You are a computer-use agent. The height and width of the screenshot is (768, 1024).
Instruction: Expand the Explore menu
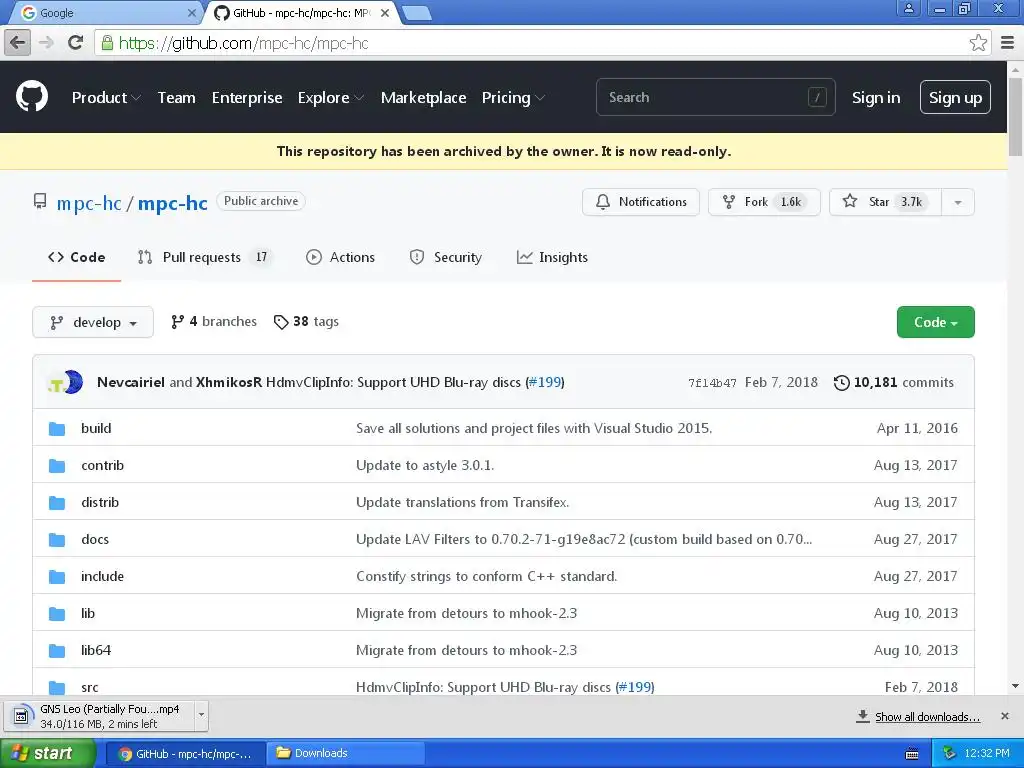[x=330, y=97]
